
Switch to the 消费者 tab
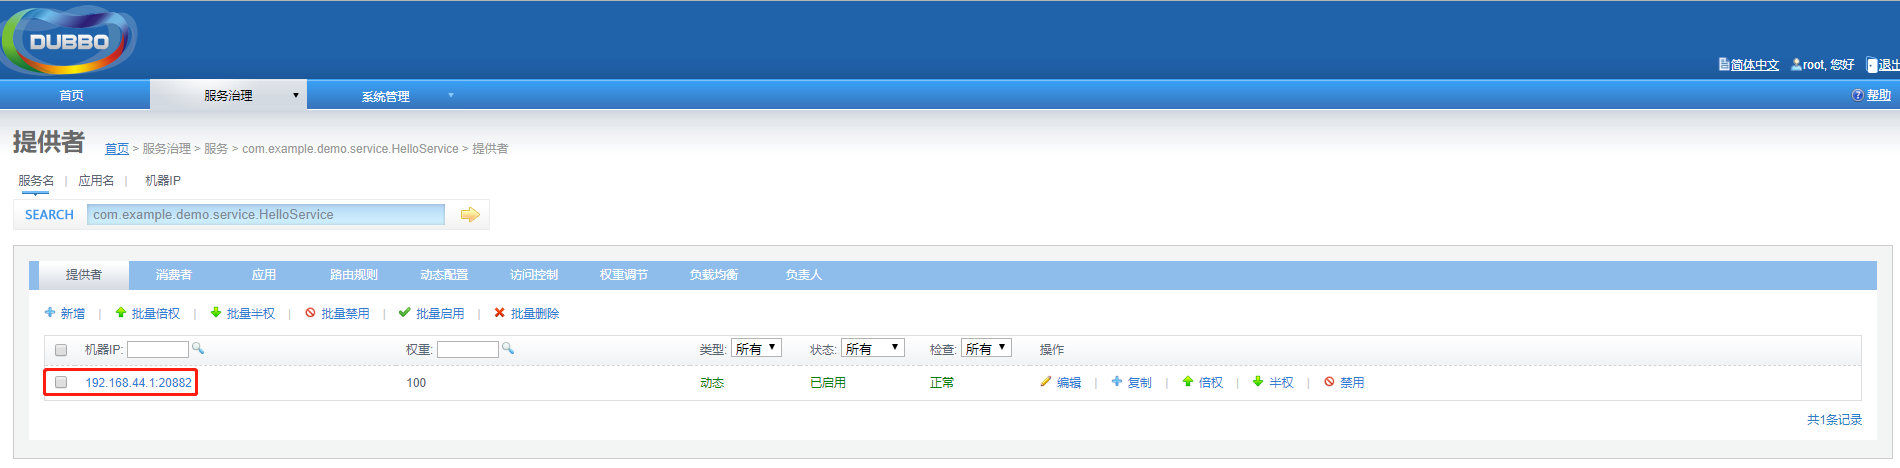pyautogui.click(x=174, y=275)
